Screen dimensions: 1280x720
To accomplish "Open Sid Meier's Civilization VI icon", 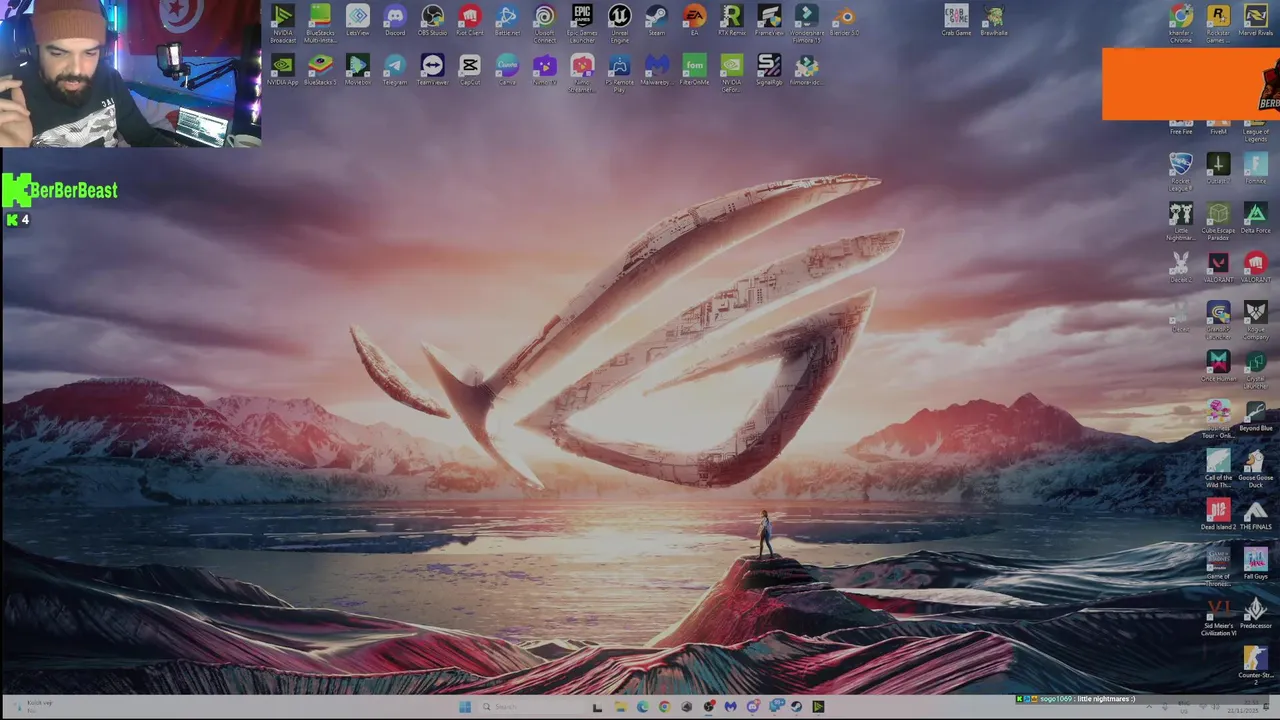I will point(1218,616).
